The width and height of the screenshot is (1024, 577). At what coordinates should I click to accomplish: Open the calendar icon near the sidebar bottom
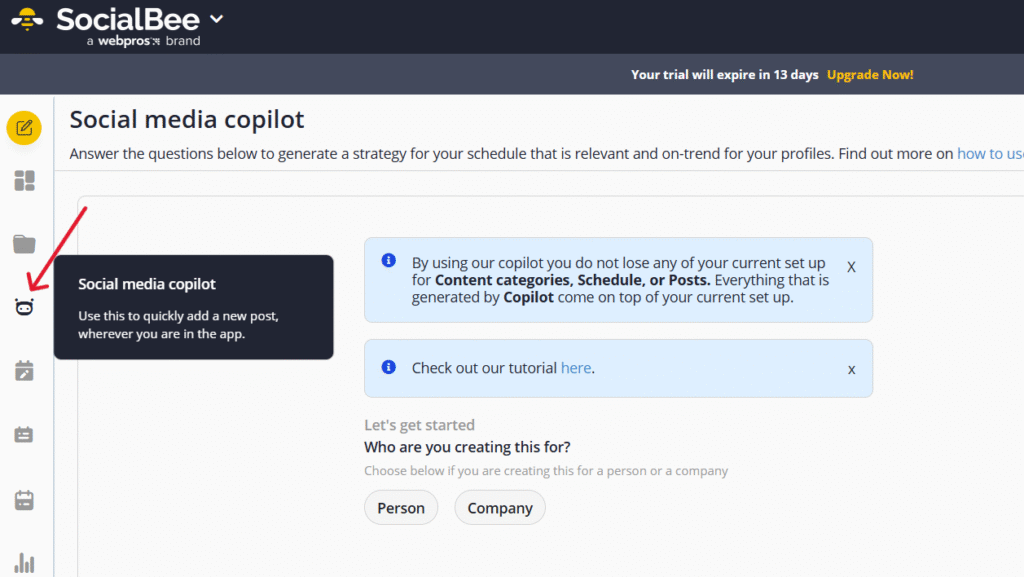pyautogui.click(x=24, y=499)
